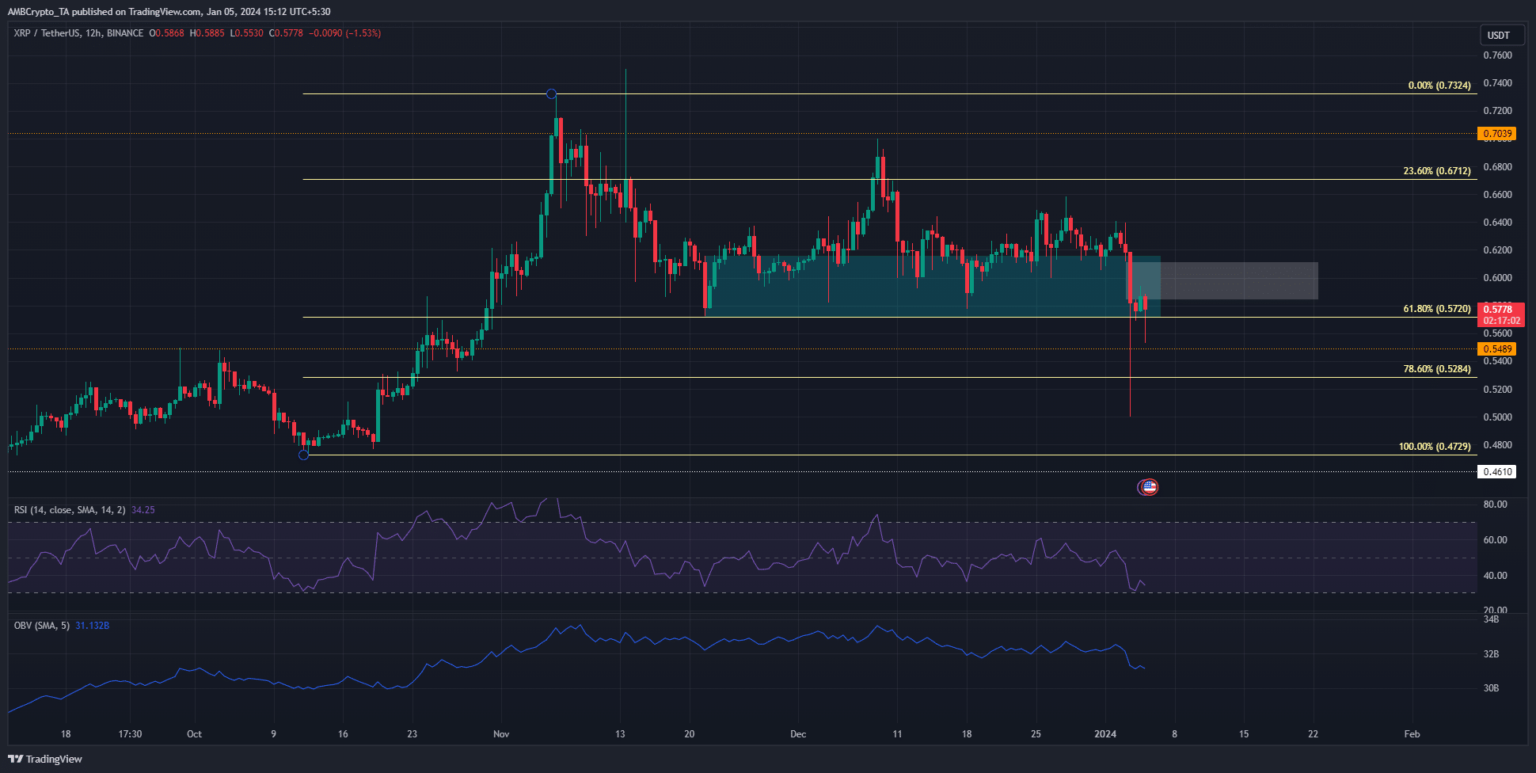
Task: Click the US flag economic event icon
Action: point(1149,487)
